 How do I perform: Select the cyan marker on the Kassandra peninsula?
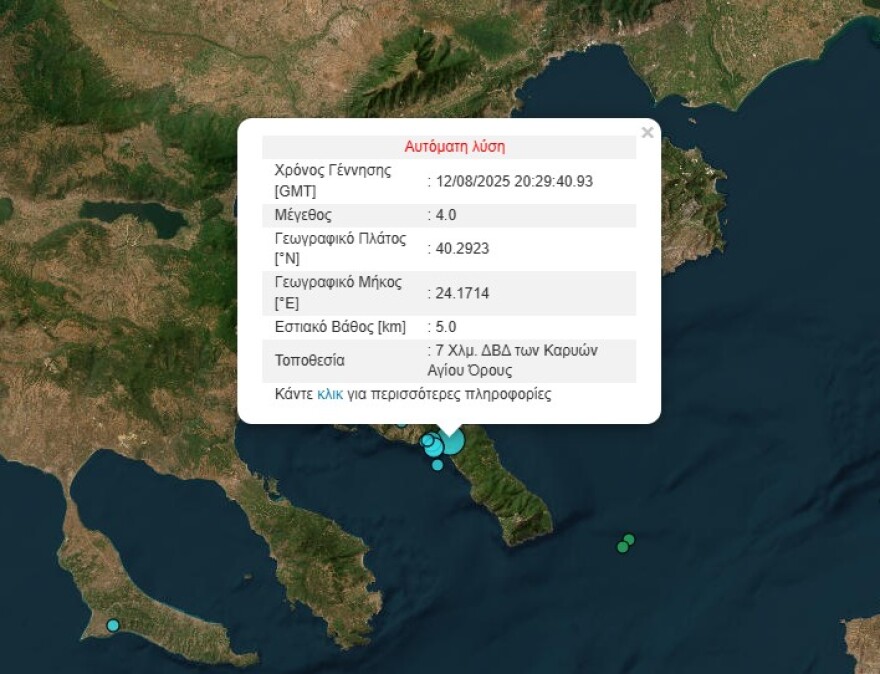tap(113, 625)
